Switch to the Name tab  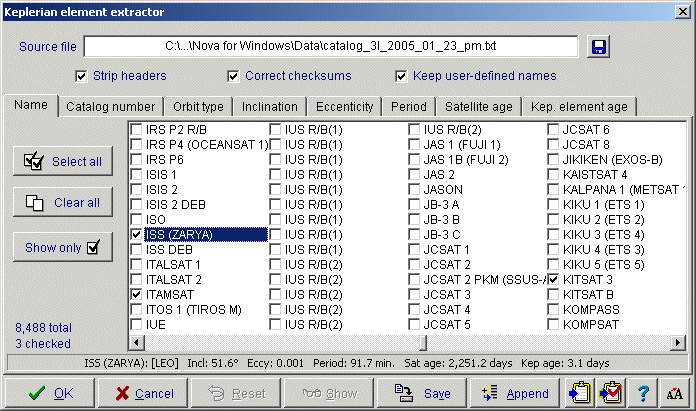click(31, 105)
